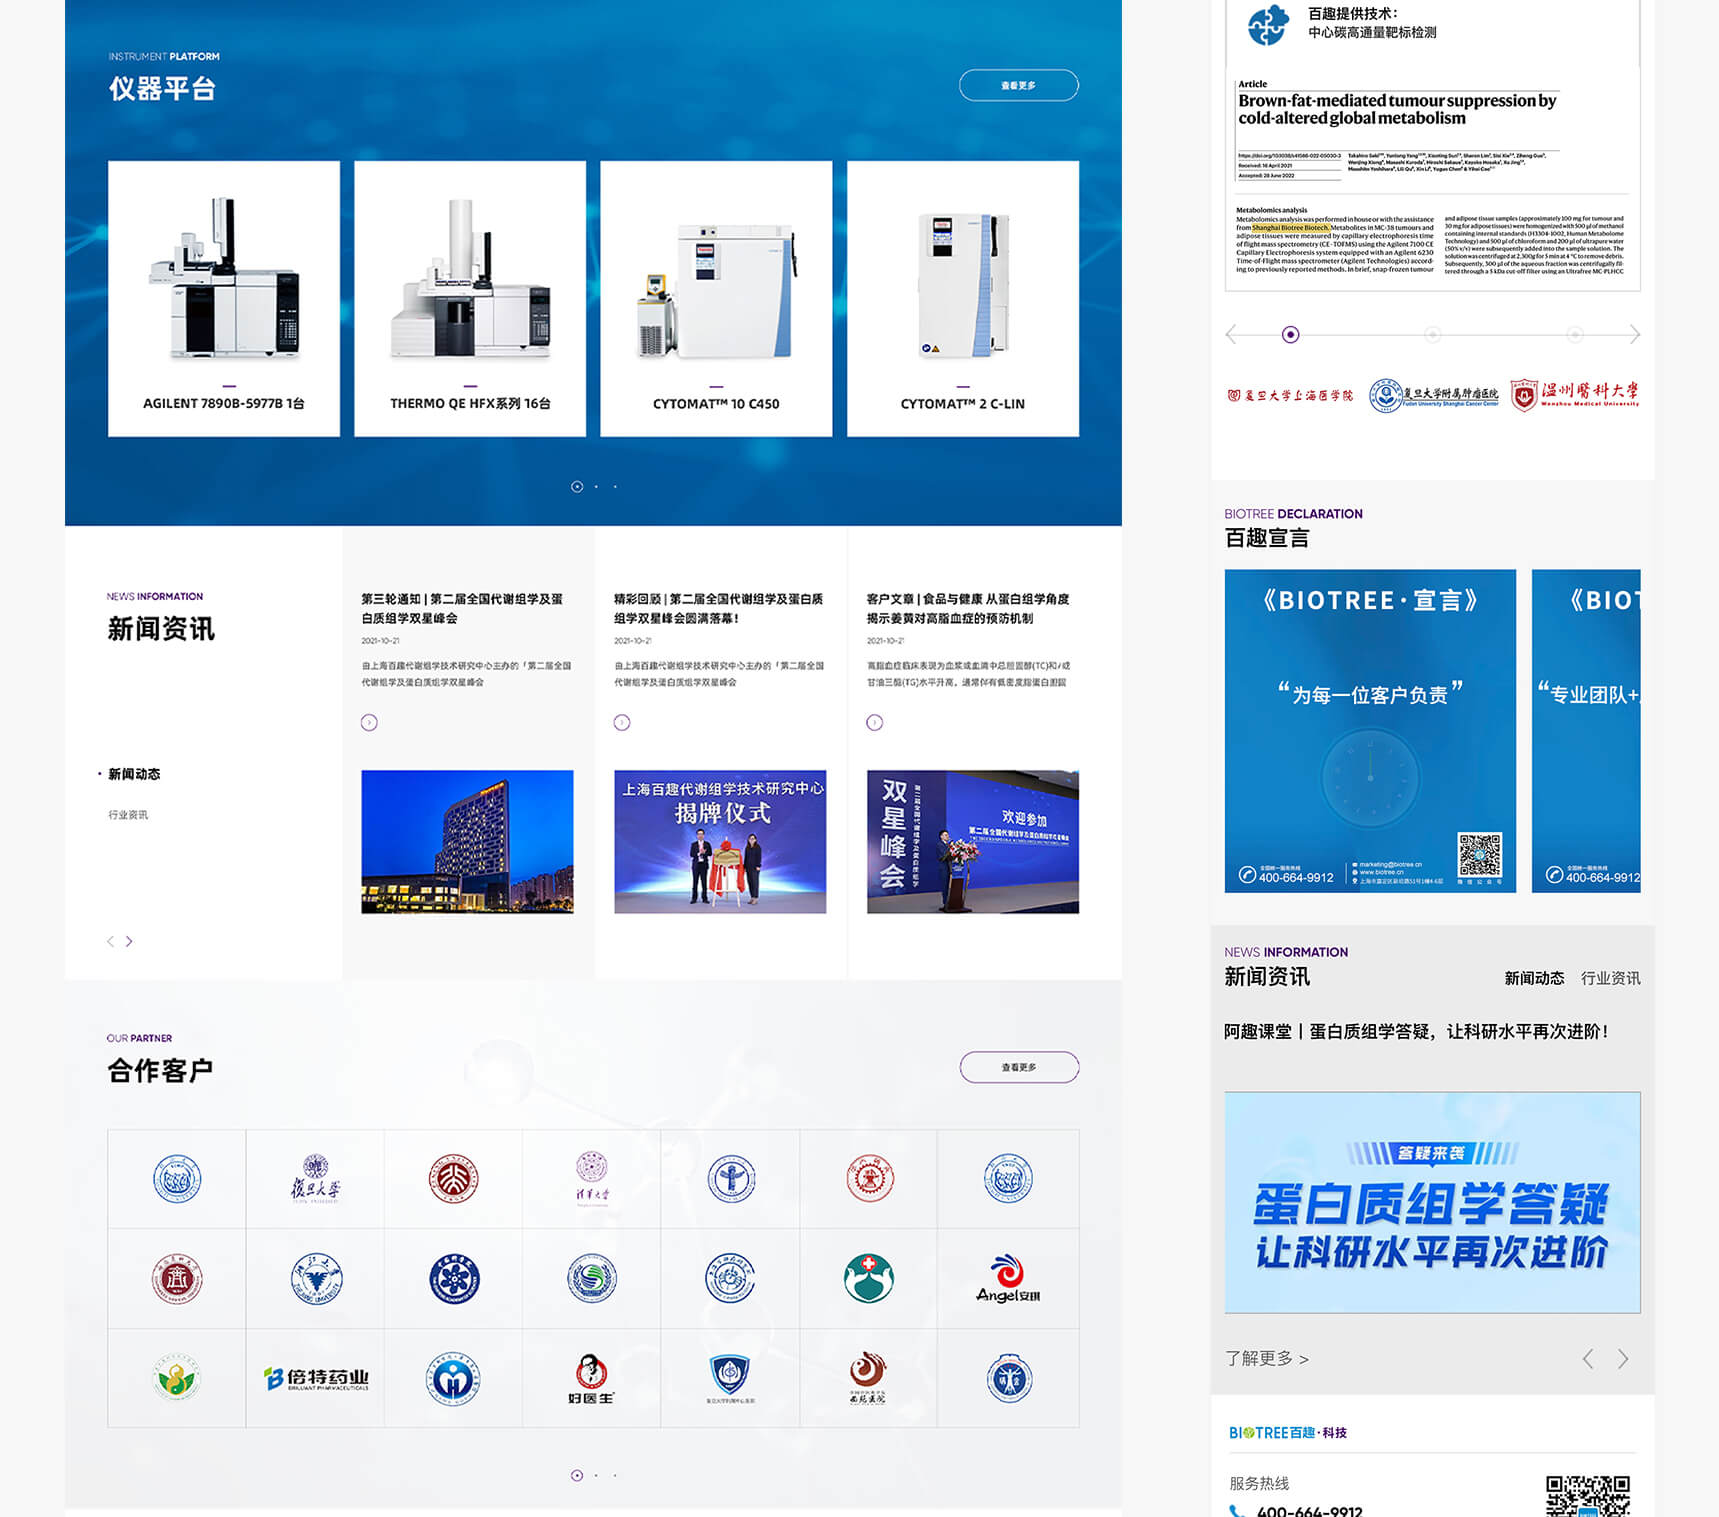Open AGILENT 7890B-5977B instrument card
The image size is (1719, 1517).
224,298
